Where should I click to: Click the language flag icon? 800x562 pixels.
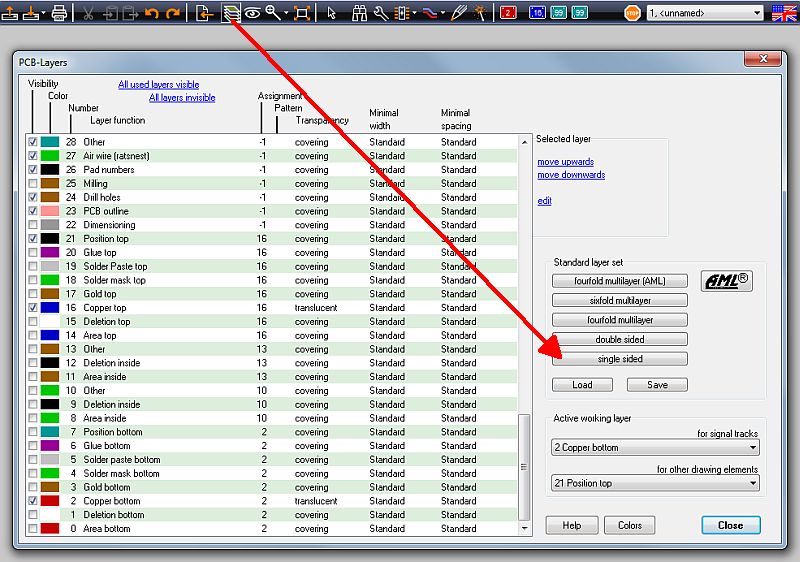pos(785,13)
